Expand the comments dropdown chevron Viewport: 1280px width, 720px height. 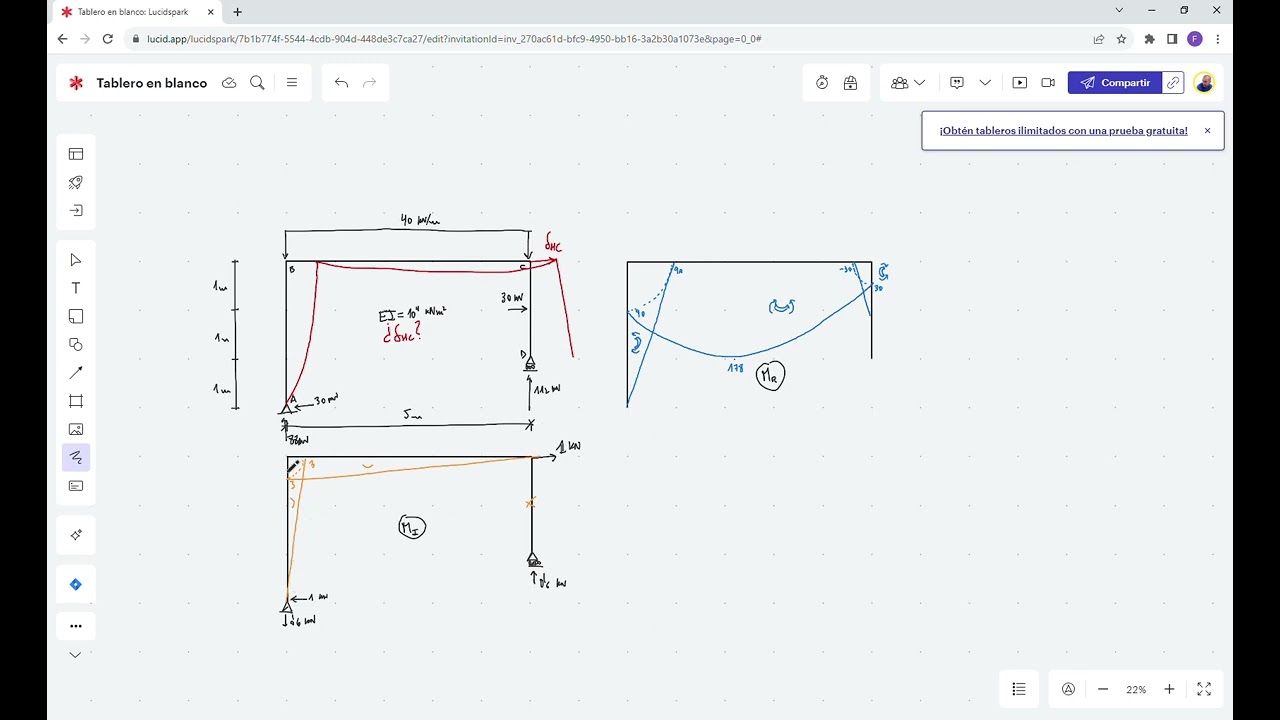coord(985,83)
